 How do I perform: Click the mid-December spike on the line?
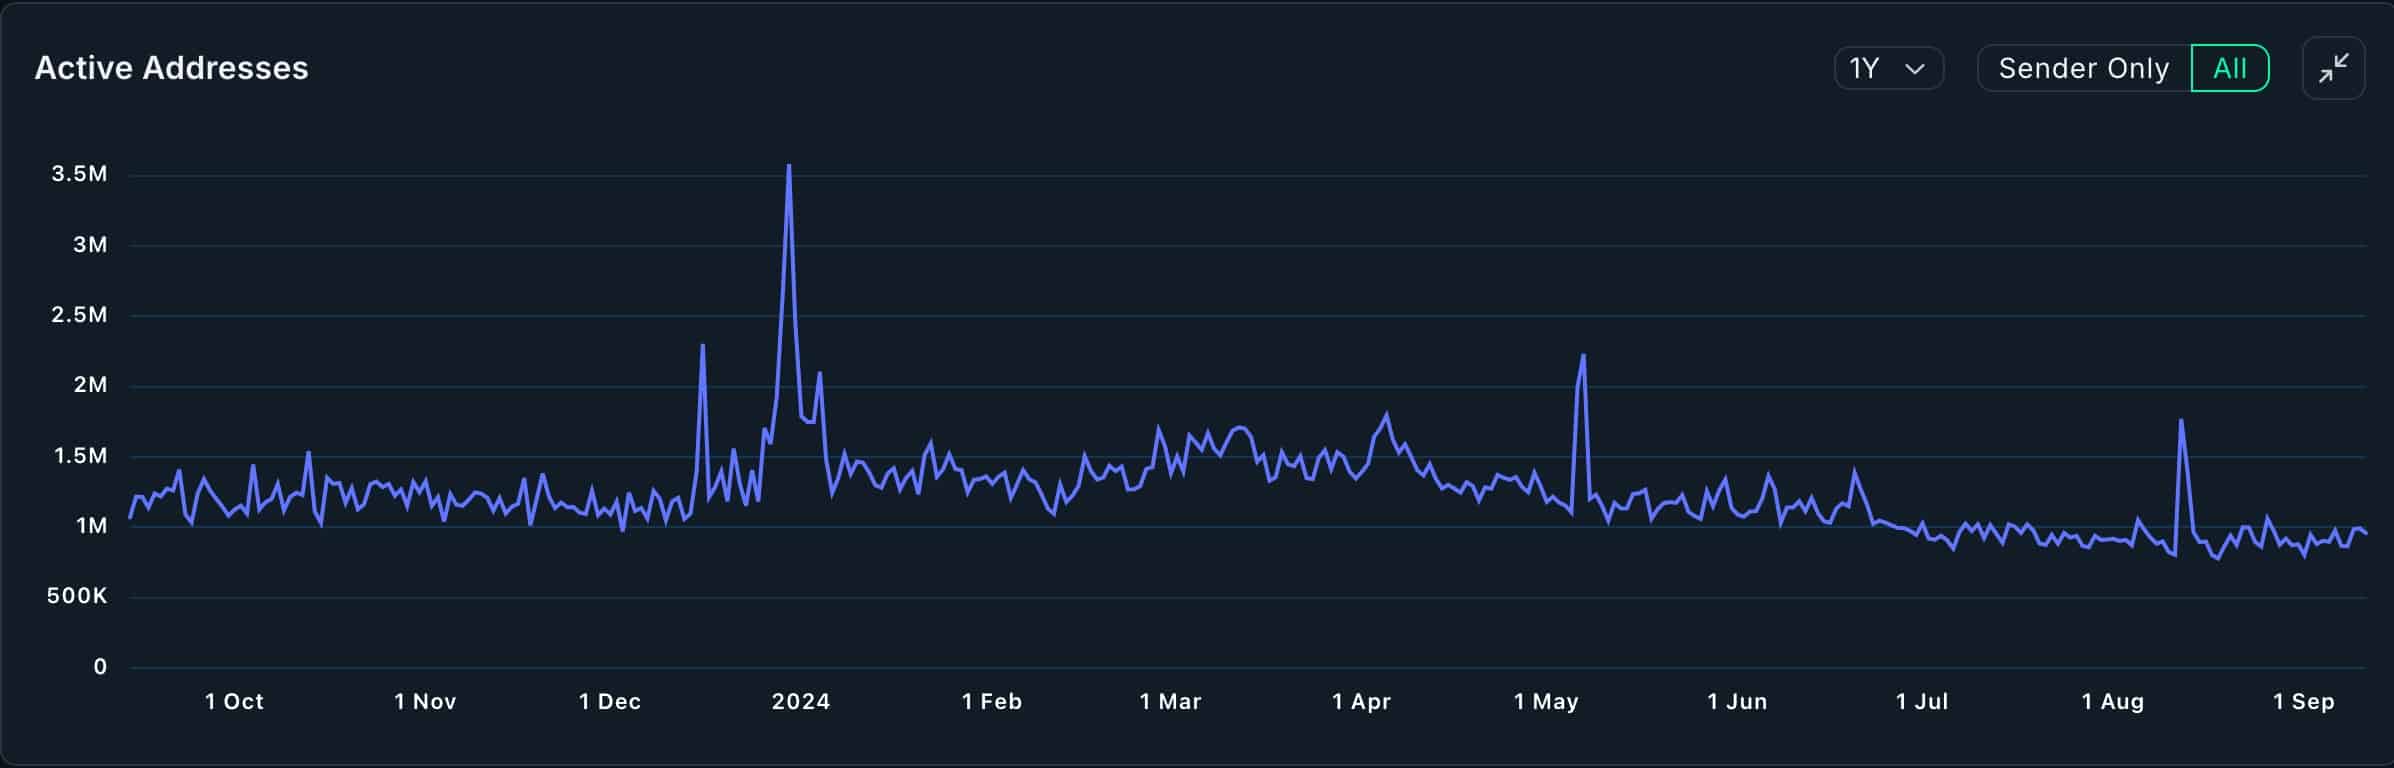pyautogui.click(x=703, y=346)
